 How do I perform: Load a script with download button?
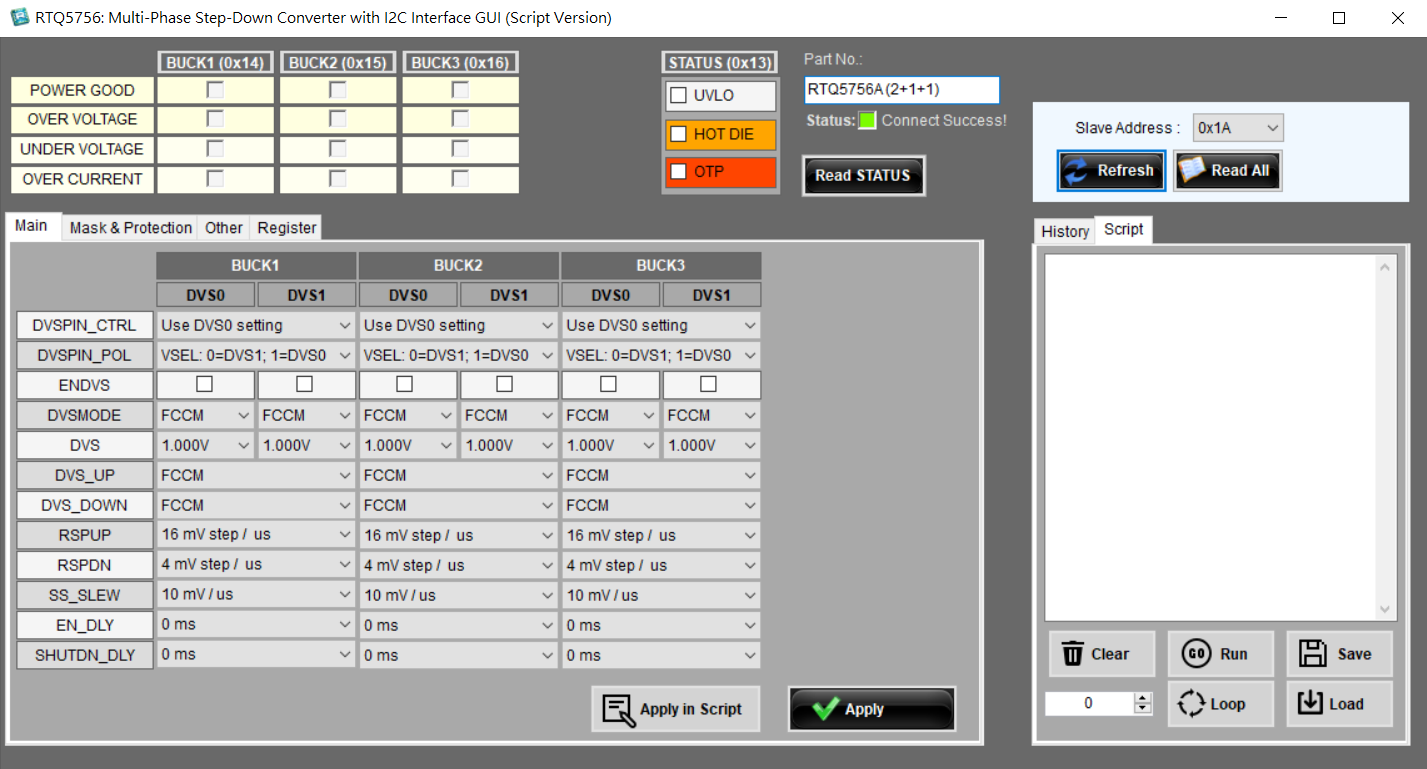click(1339, 704)
